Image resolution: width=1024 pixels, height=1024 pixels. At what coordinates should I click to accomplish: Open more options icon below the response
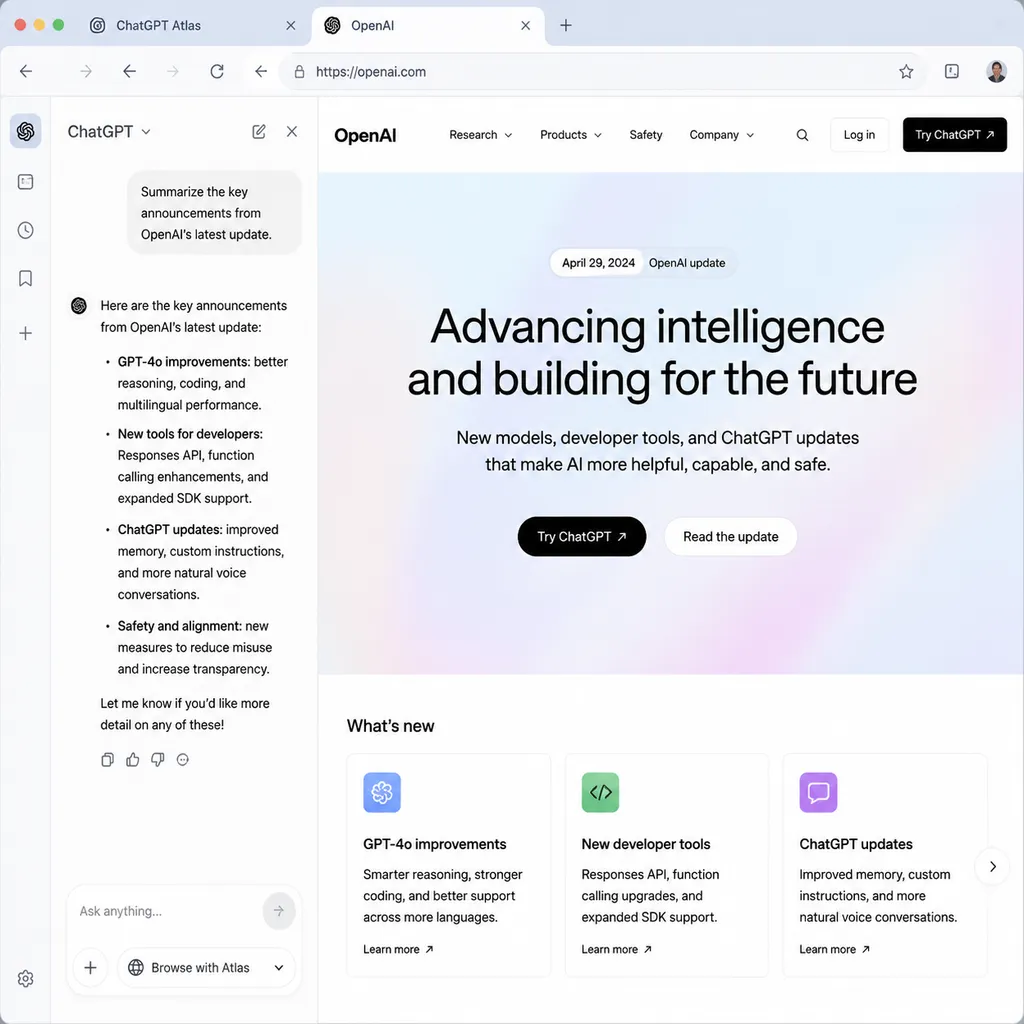click(183, 760)
